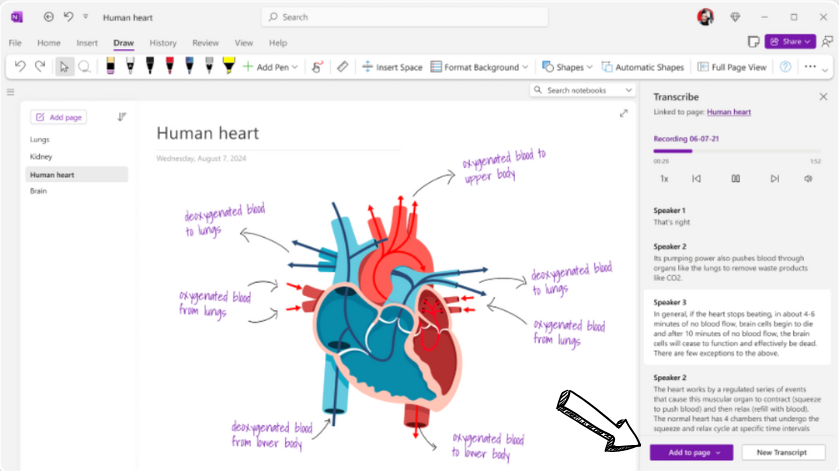
Task: Click the recording playback progress bar
Action: coord(737,151)
